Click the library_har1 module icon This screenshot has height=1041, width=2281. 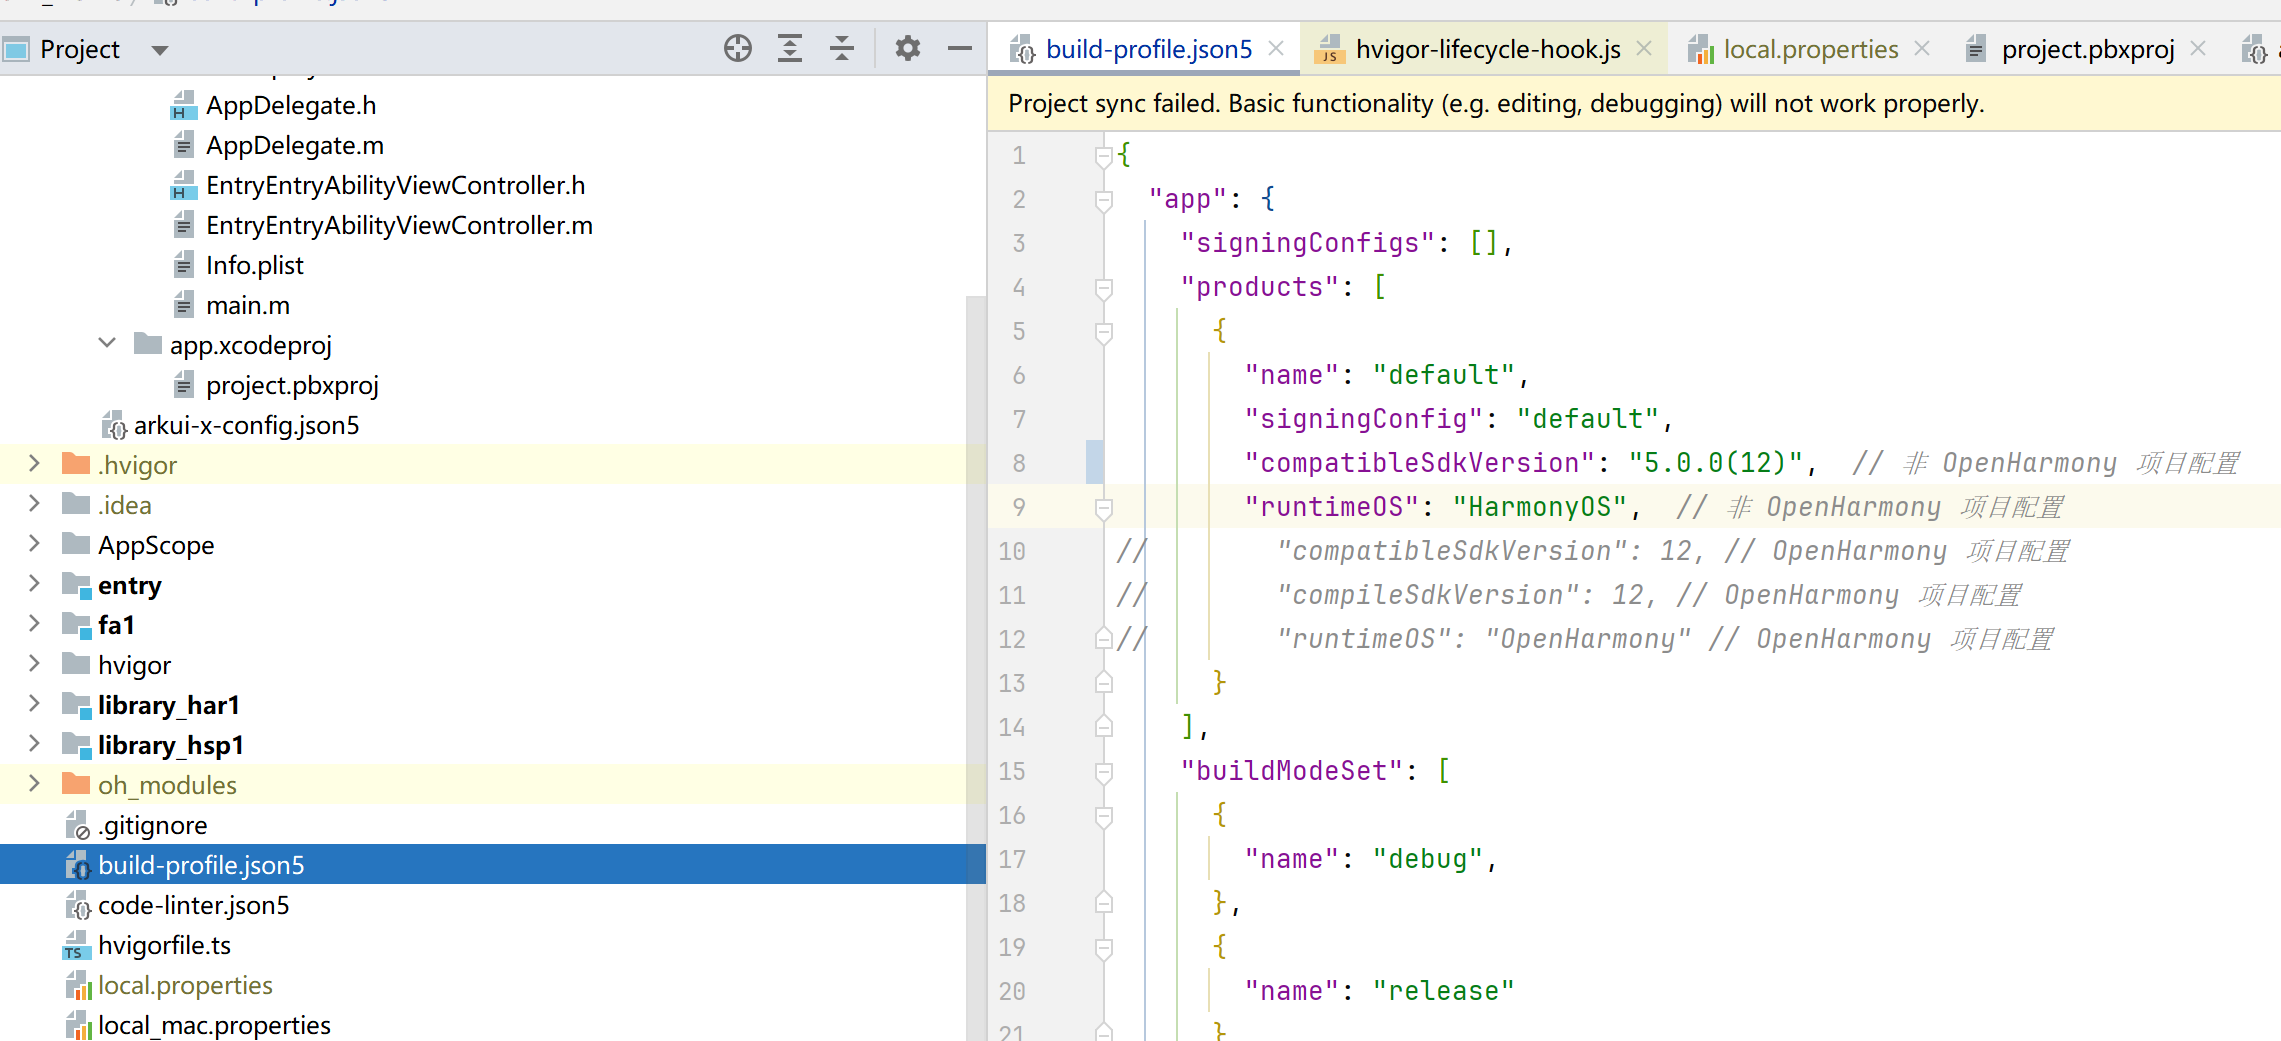(x=76, y=704)
